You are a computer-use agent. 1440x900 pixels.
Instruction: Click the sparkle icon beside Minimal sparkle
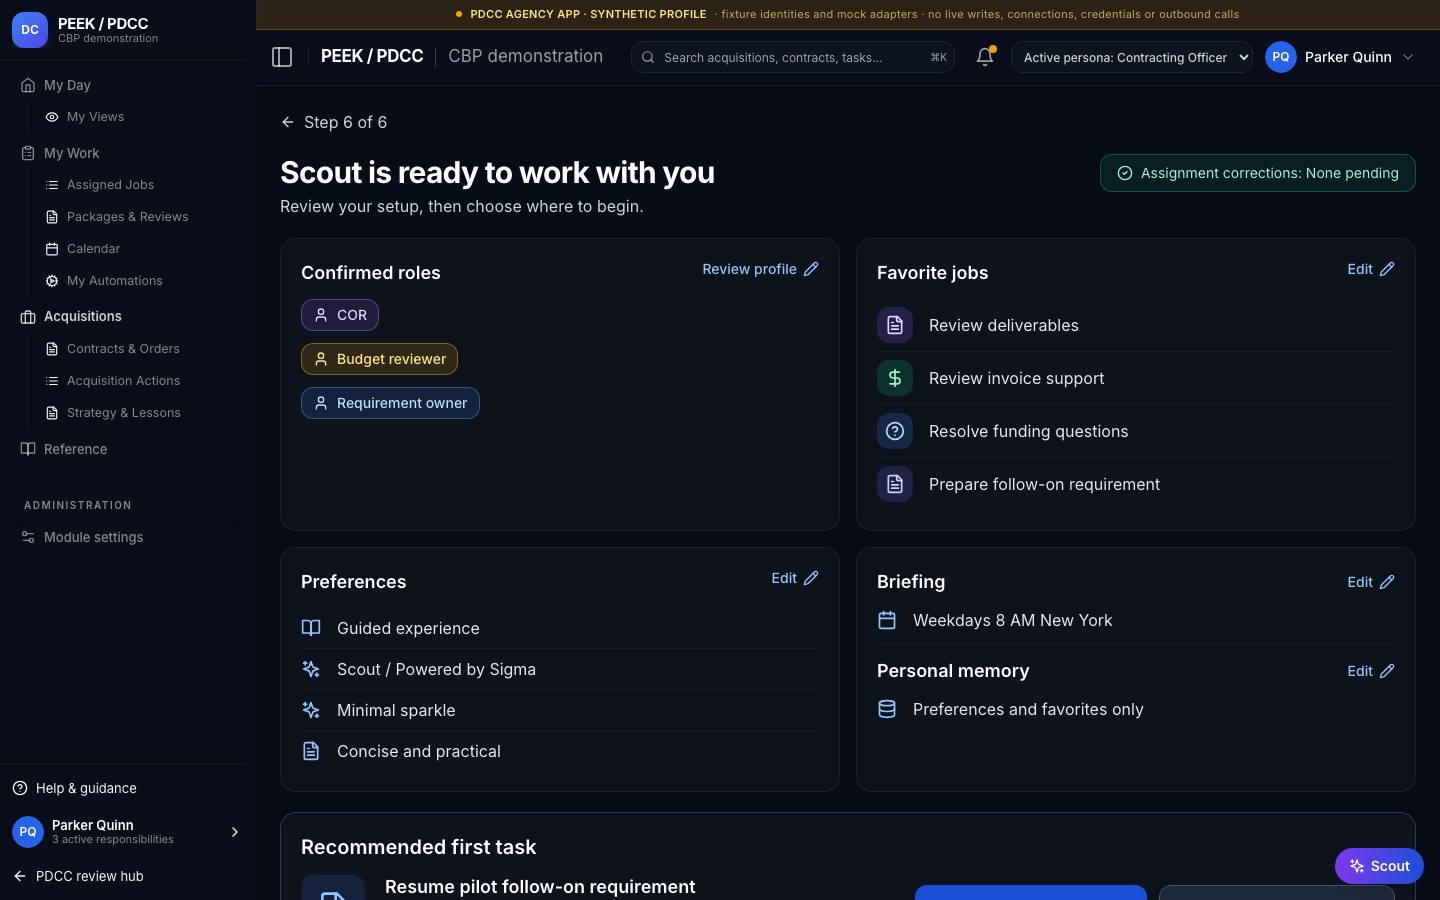pos(311,710)
